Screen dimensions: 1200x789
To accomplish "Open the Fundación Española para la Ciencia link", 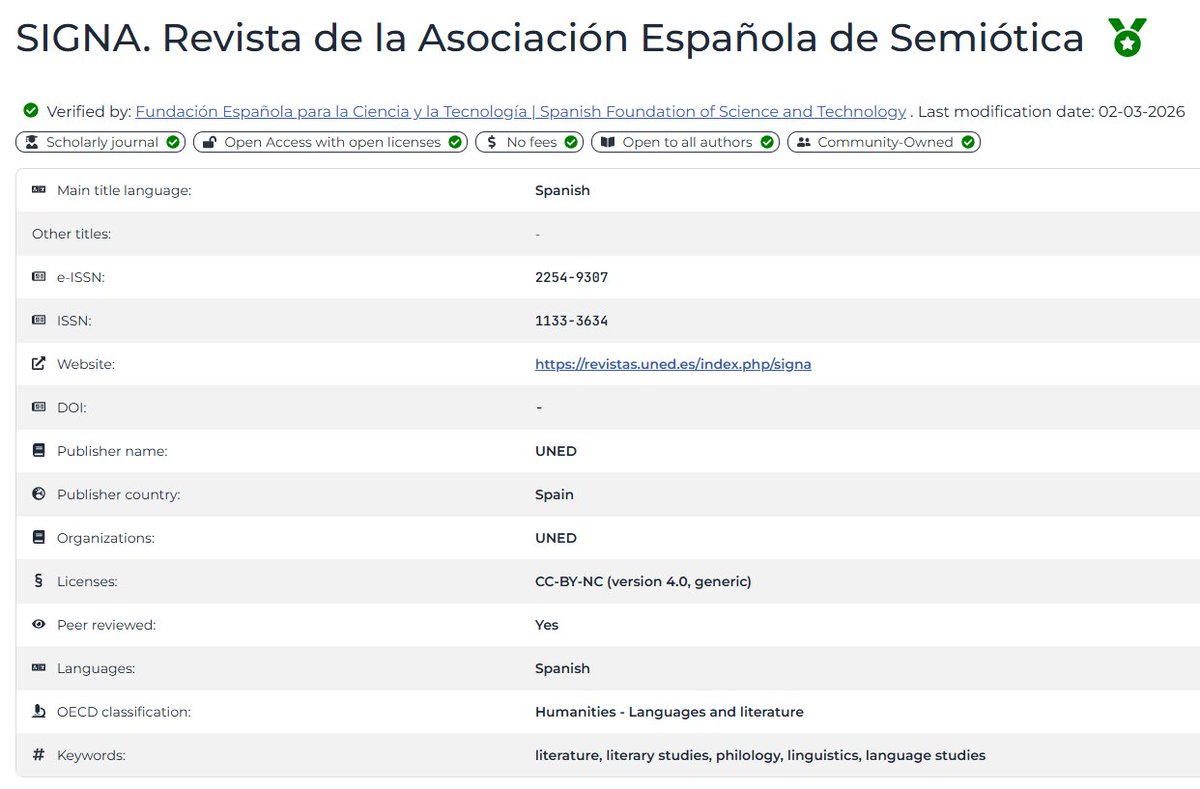I will pos(521,111).
